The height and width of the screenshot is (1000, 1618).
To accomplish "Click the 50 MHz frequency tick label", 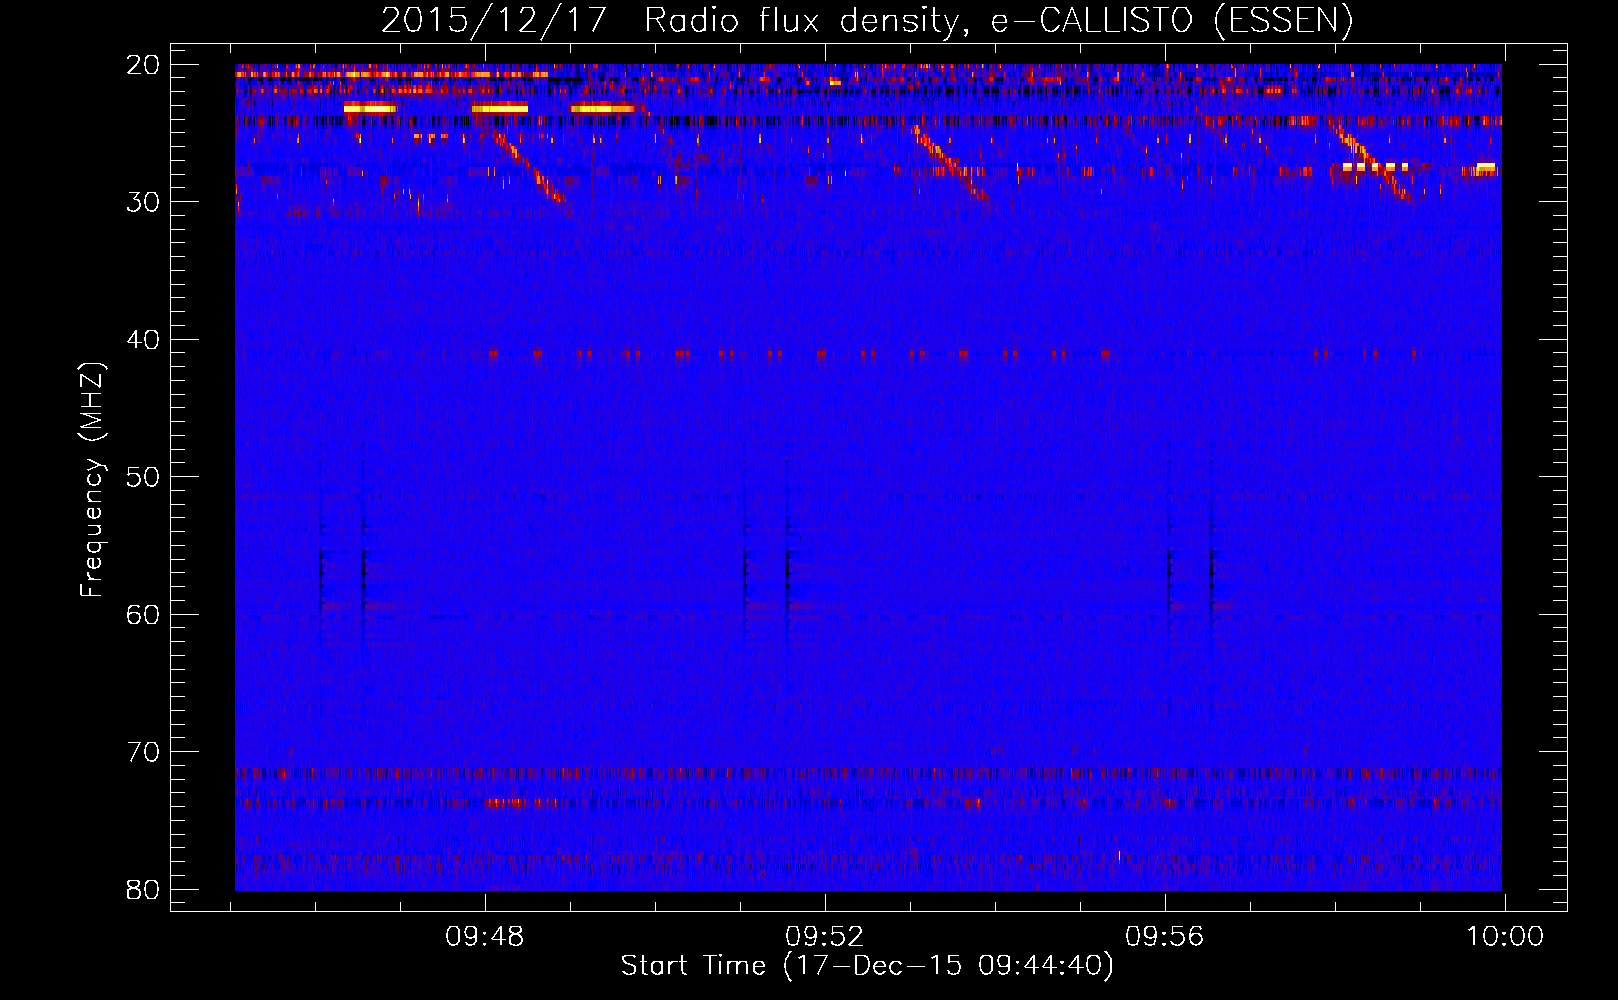I will click(144, 477).
